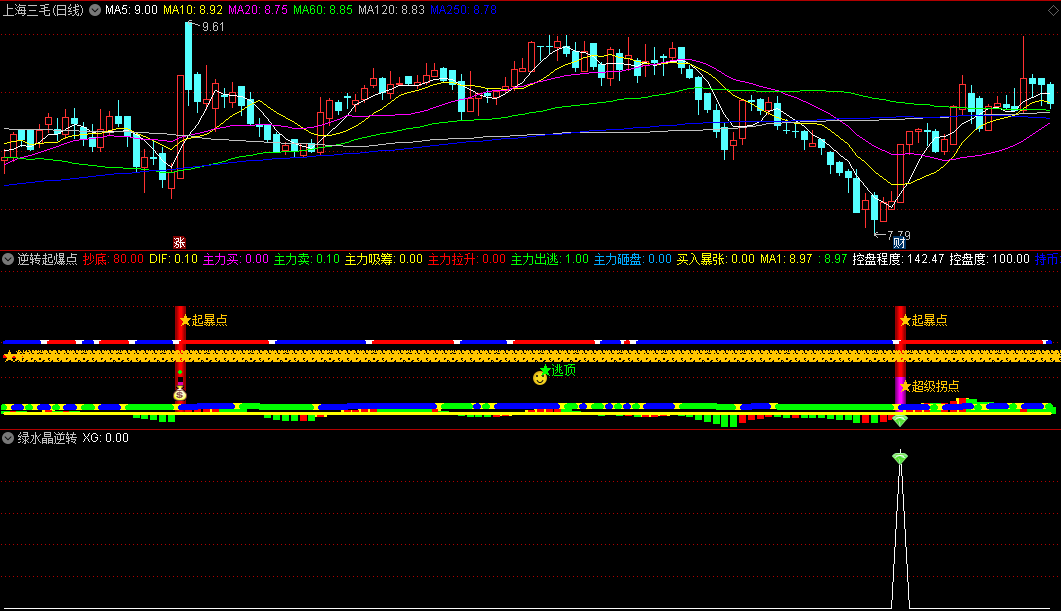This screenshot has width=1061, height=611.
Task: Expand the 逆转起爆点 indicator panel menu
Action: (x=8, y=259)
